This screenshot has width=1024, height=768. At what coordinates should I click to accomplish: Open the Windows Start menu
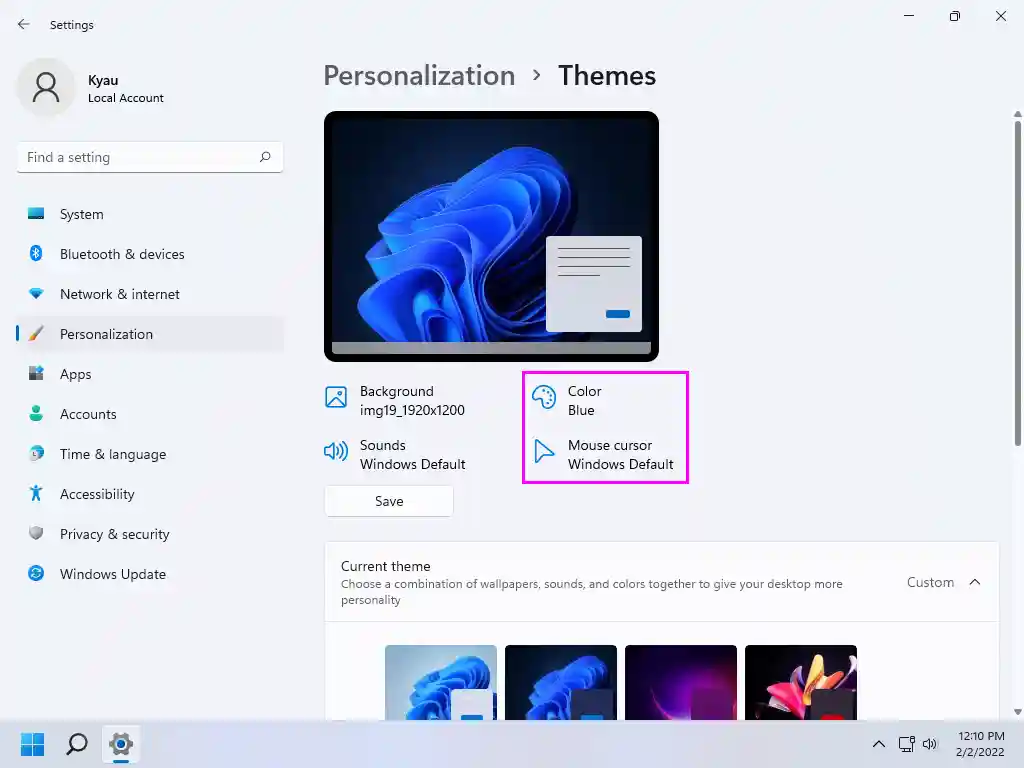[32, 744]
